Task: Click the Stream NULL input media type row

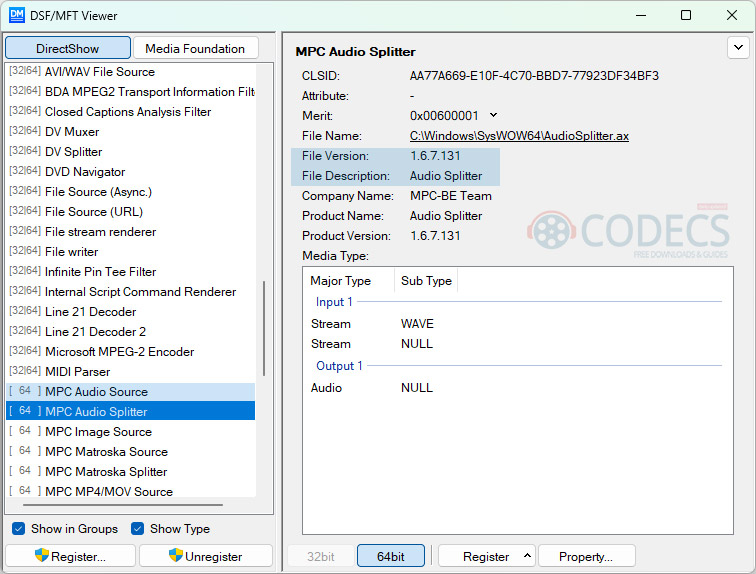Action: tap(518, 344)
